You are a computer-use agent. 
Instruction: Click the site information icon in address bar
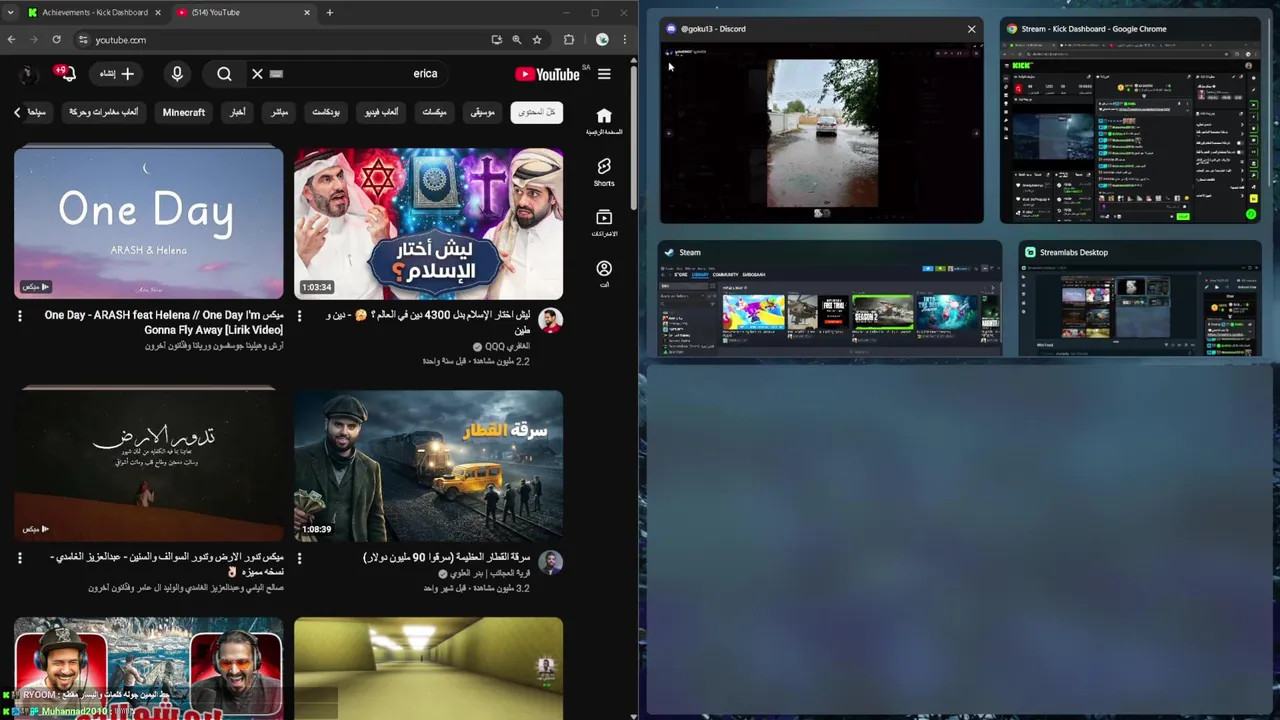click(84, 40)
